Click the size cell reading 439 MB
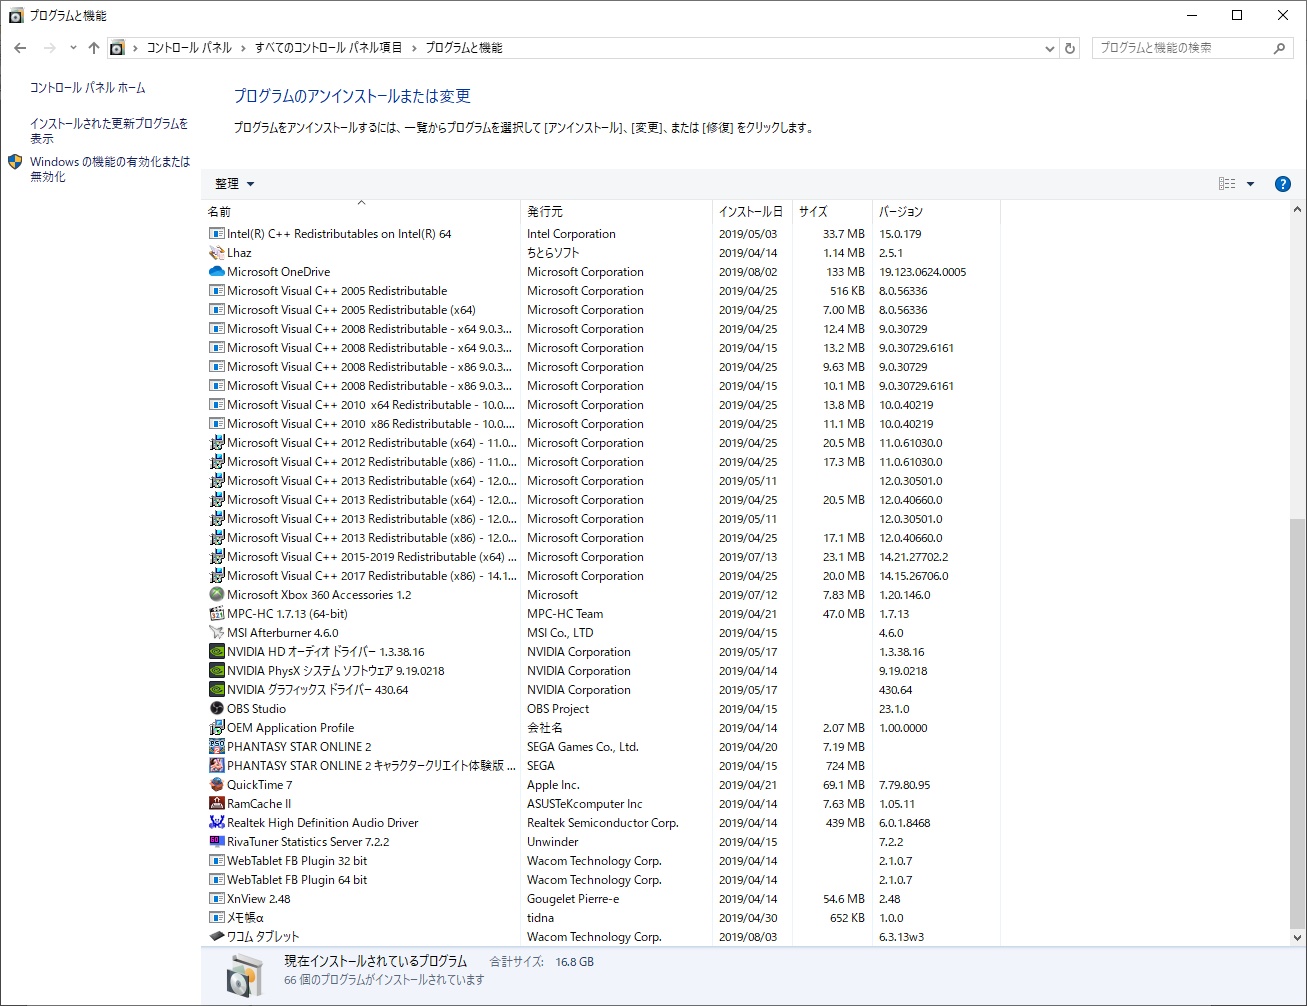 coord(846,823)
